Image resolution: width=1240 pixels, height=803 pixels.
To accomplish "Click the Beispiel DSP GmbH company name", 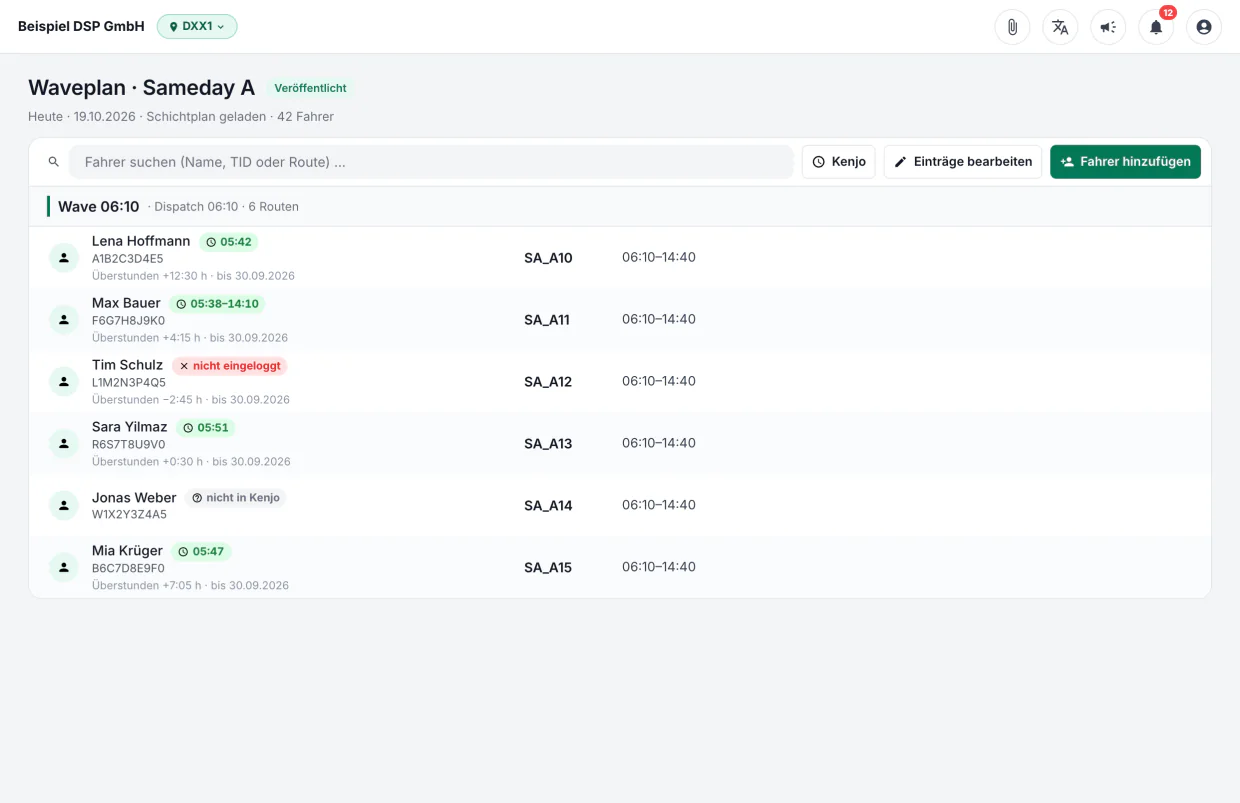I will click(x=81, y=27).
